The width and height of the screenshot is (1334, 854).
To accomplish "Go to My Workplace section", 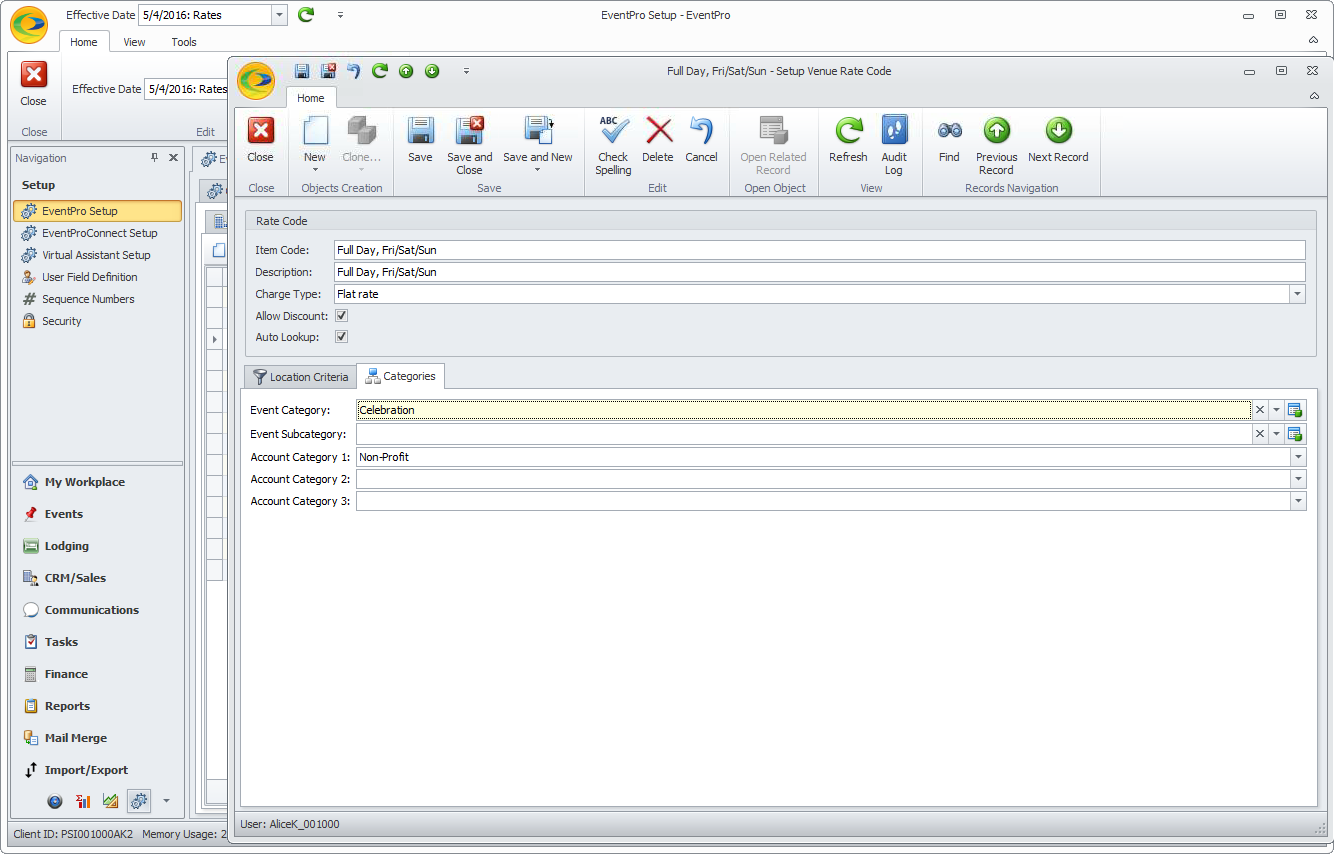I will [x=84, y=482].
